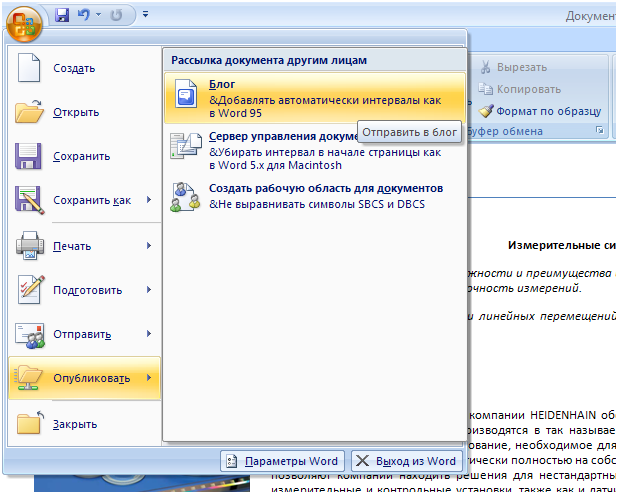Click the blank page icon next to Создать
The image size is (618, 494).
coord(28,68)
